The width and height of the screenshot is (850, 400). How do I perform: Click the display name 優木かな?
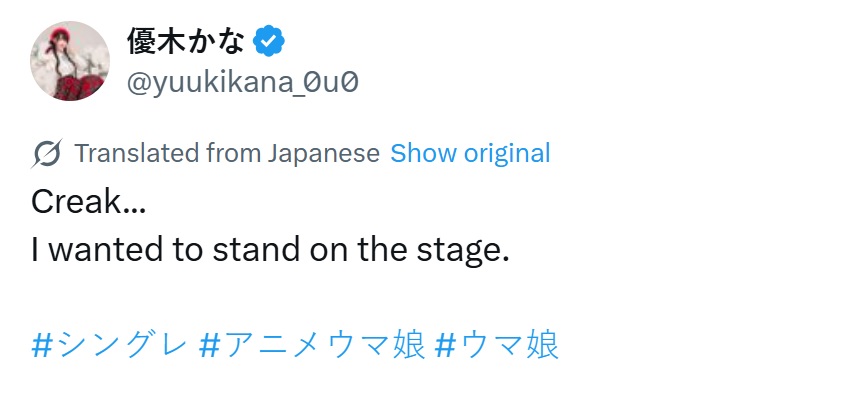tap(187, 41)
